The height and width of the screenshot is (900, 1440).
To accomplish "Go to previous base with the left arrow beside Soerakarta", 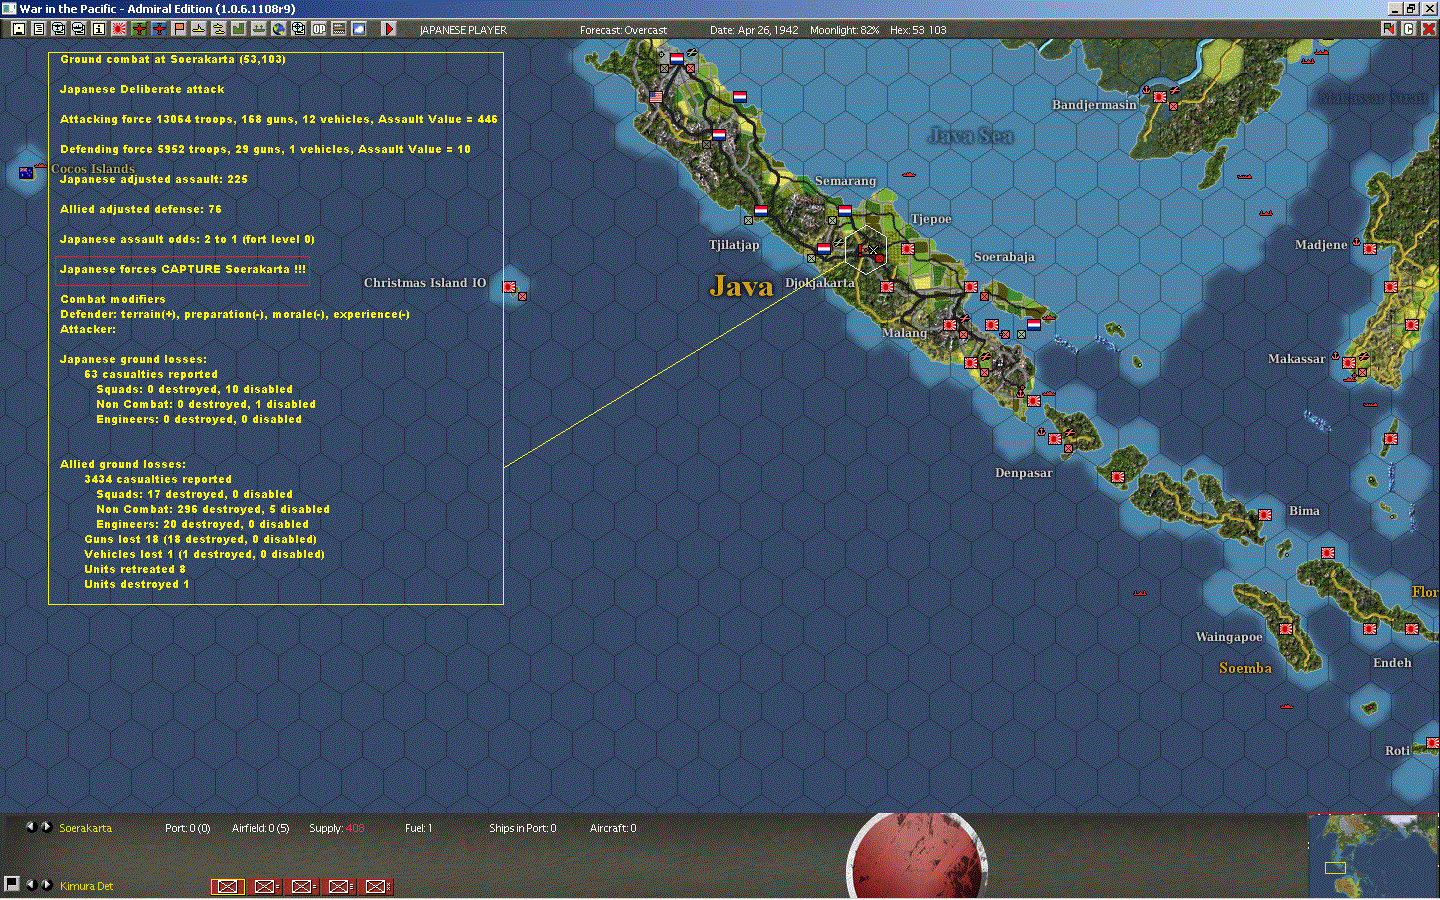I will click(x=30, y=827).
